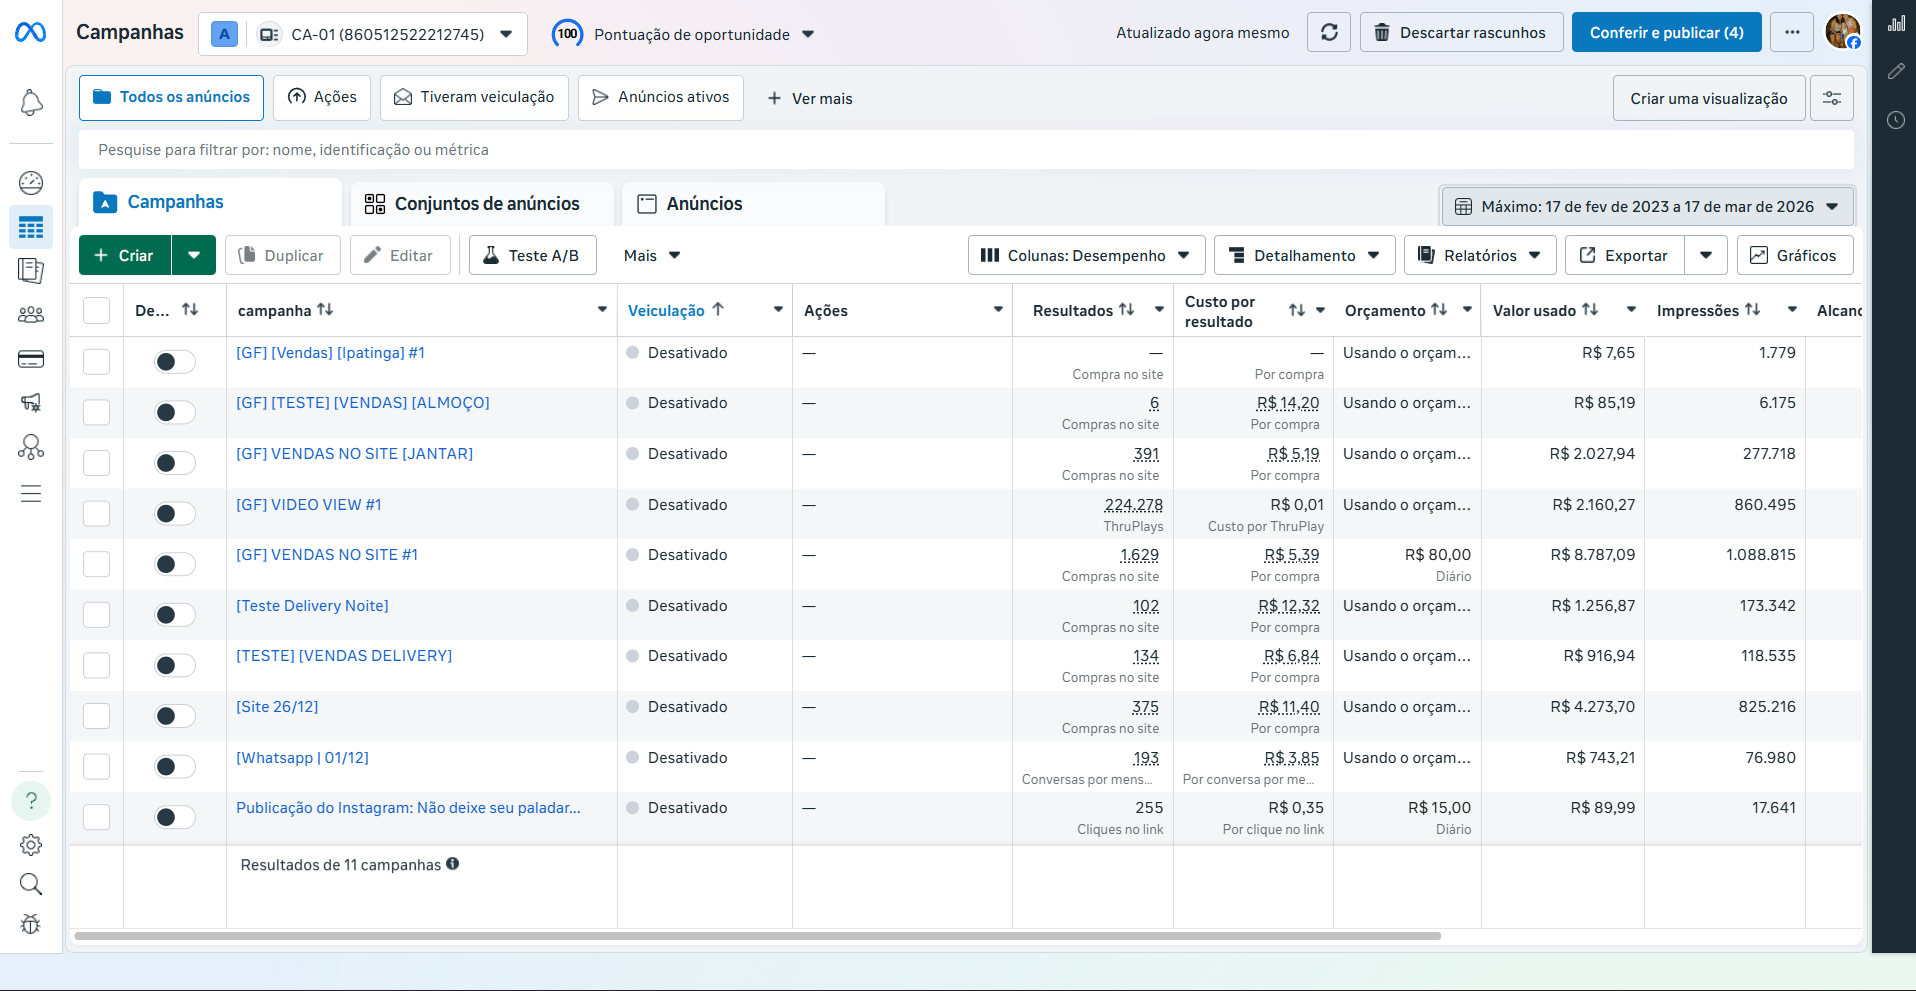Image resolution: width=1916 pixels, height=991 pixels.
Task: Open Account Overview from the left sidebar
Action: point(31,183)
